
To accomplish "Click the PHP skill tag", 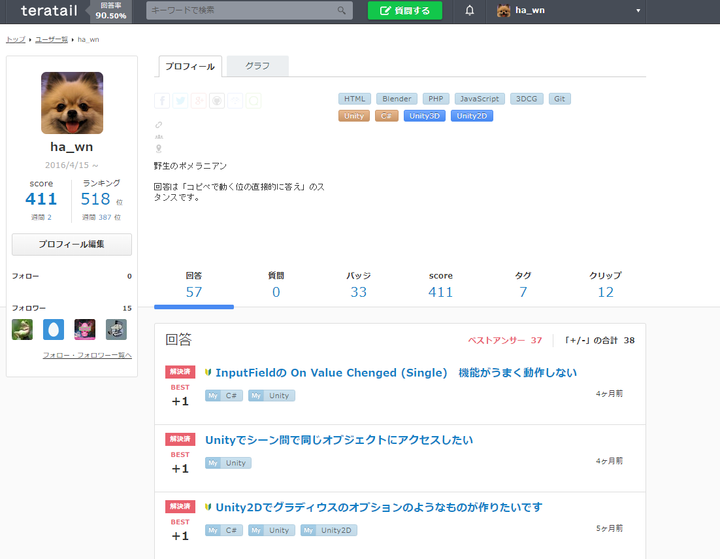I will 436,99.
